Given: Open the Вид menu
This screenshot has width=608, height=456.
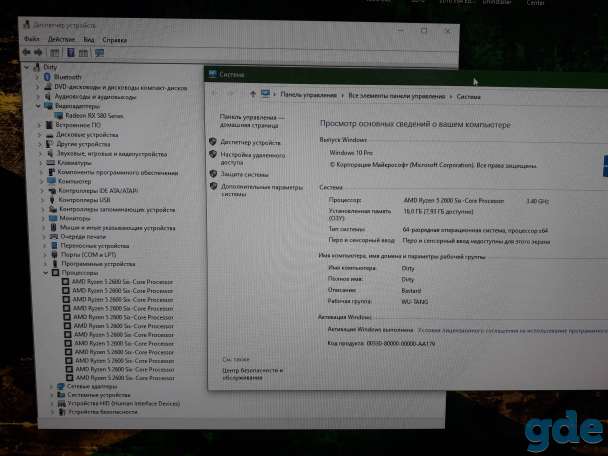Looking at the screenshot, I should [89, 40].
